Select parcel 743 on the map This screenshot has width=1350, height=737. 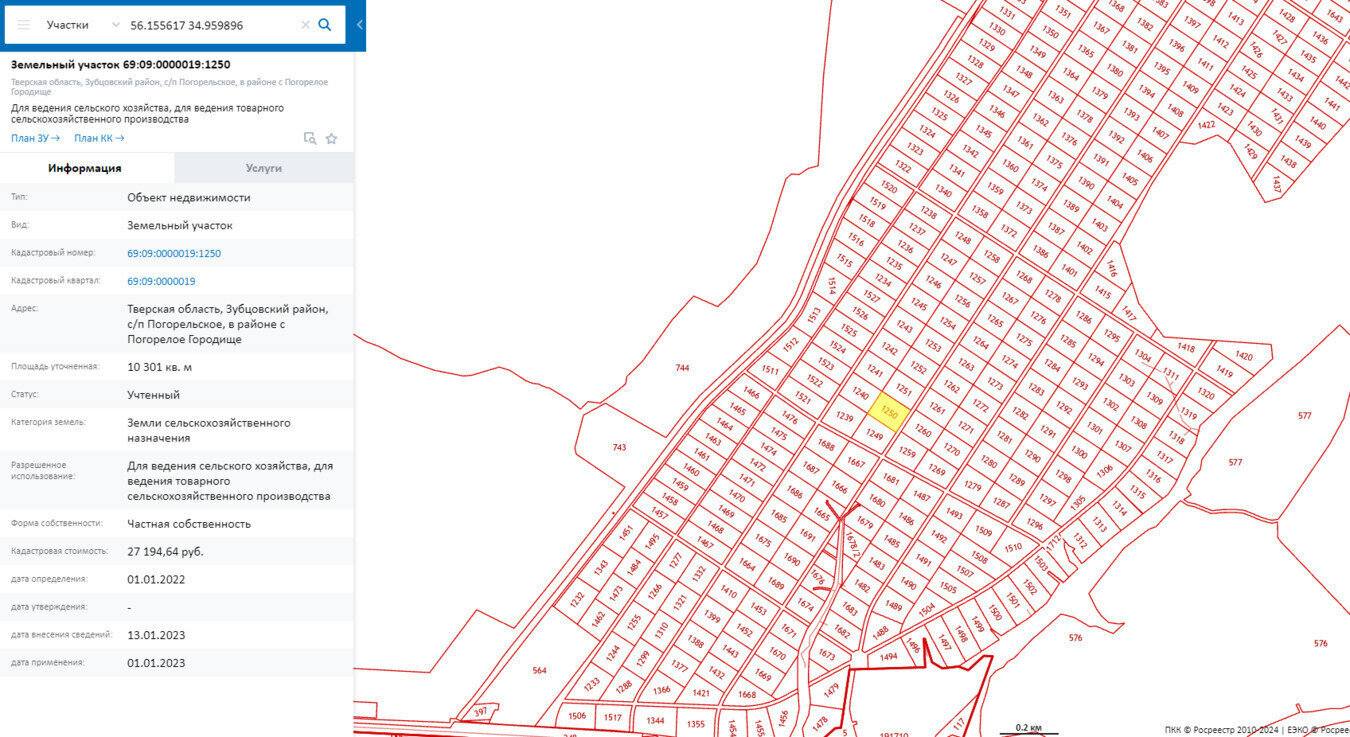click(619, 447)
